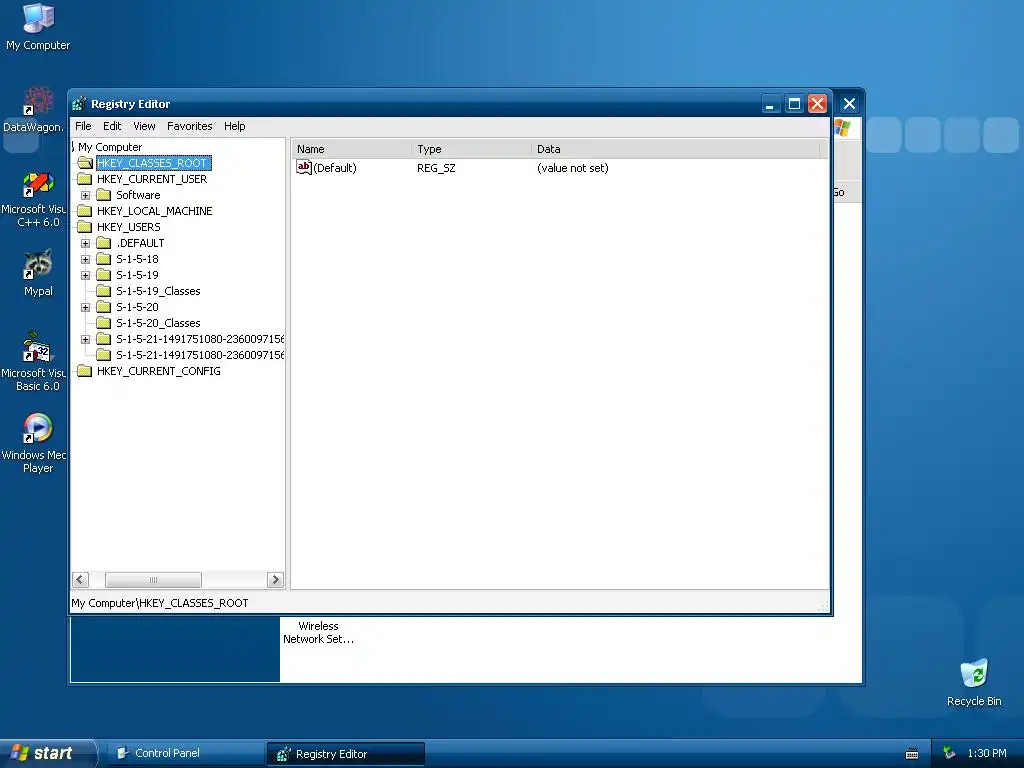Select the (Default) value name
The image size is (1024, 768).
pos(335,168)
